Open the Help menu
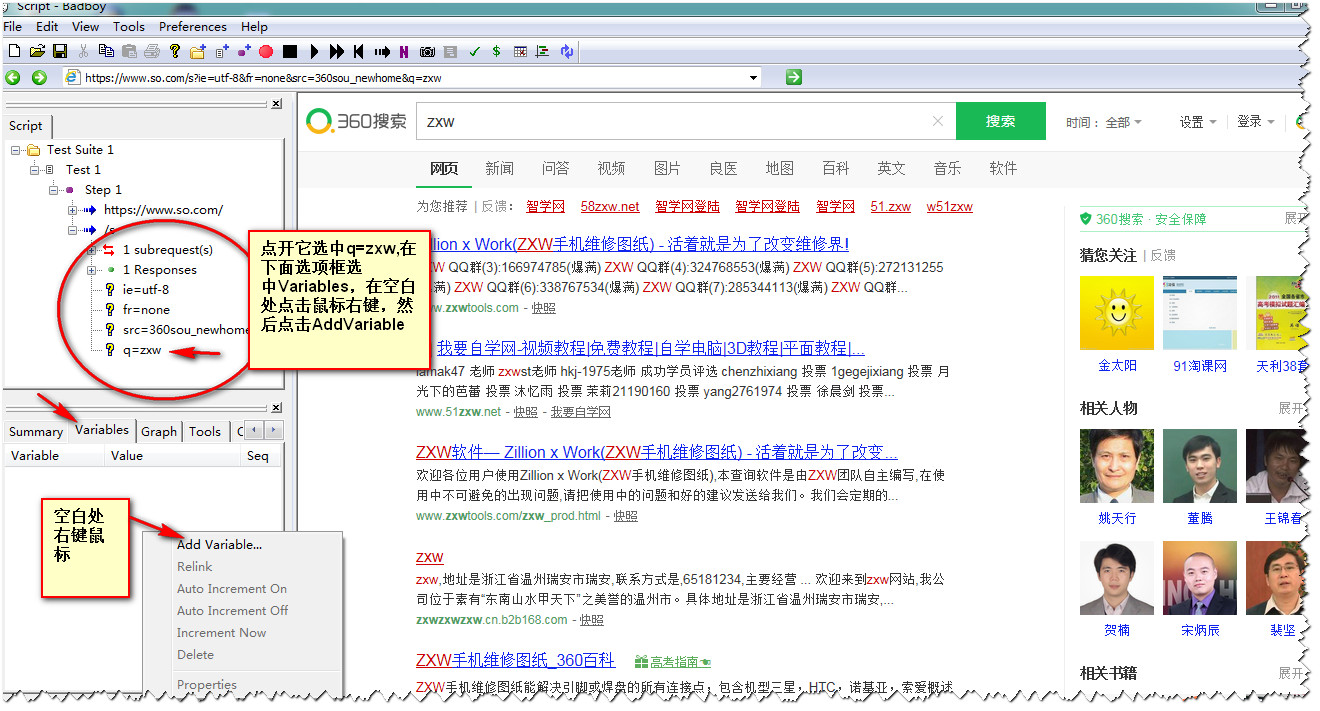 255,27
